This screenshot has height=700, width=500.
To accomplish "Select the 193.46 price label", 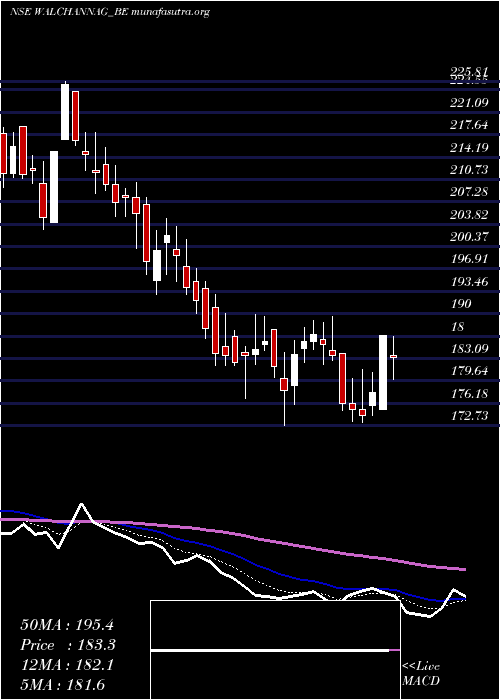I will [469, 282].
